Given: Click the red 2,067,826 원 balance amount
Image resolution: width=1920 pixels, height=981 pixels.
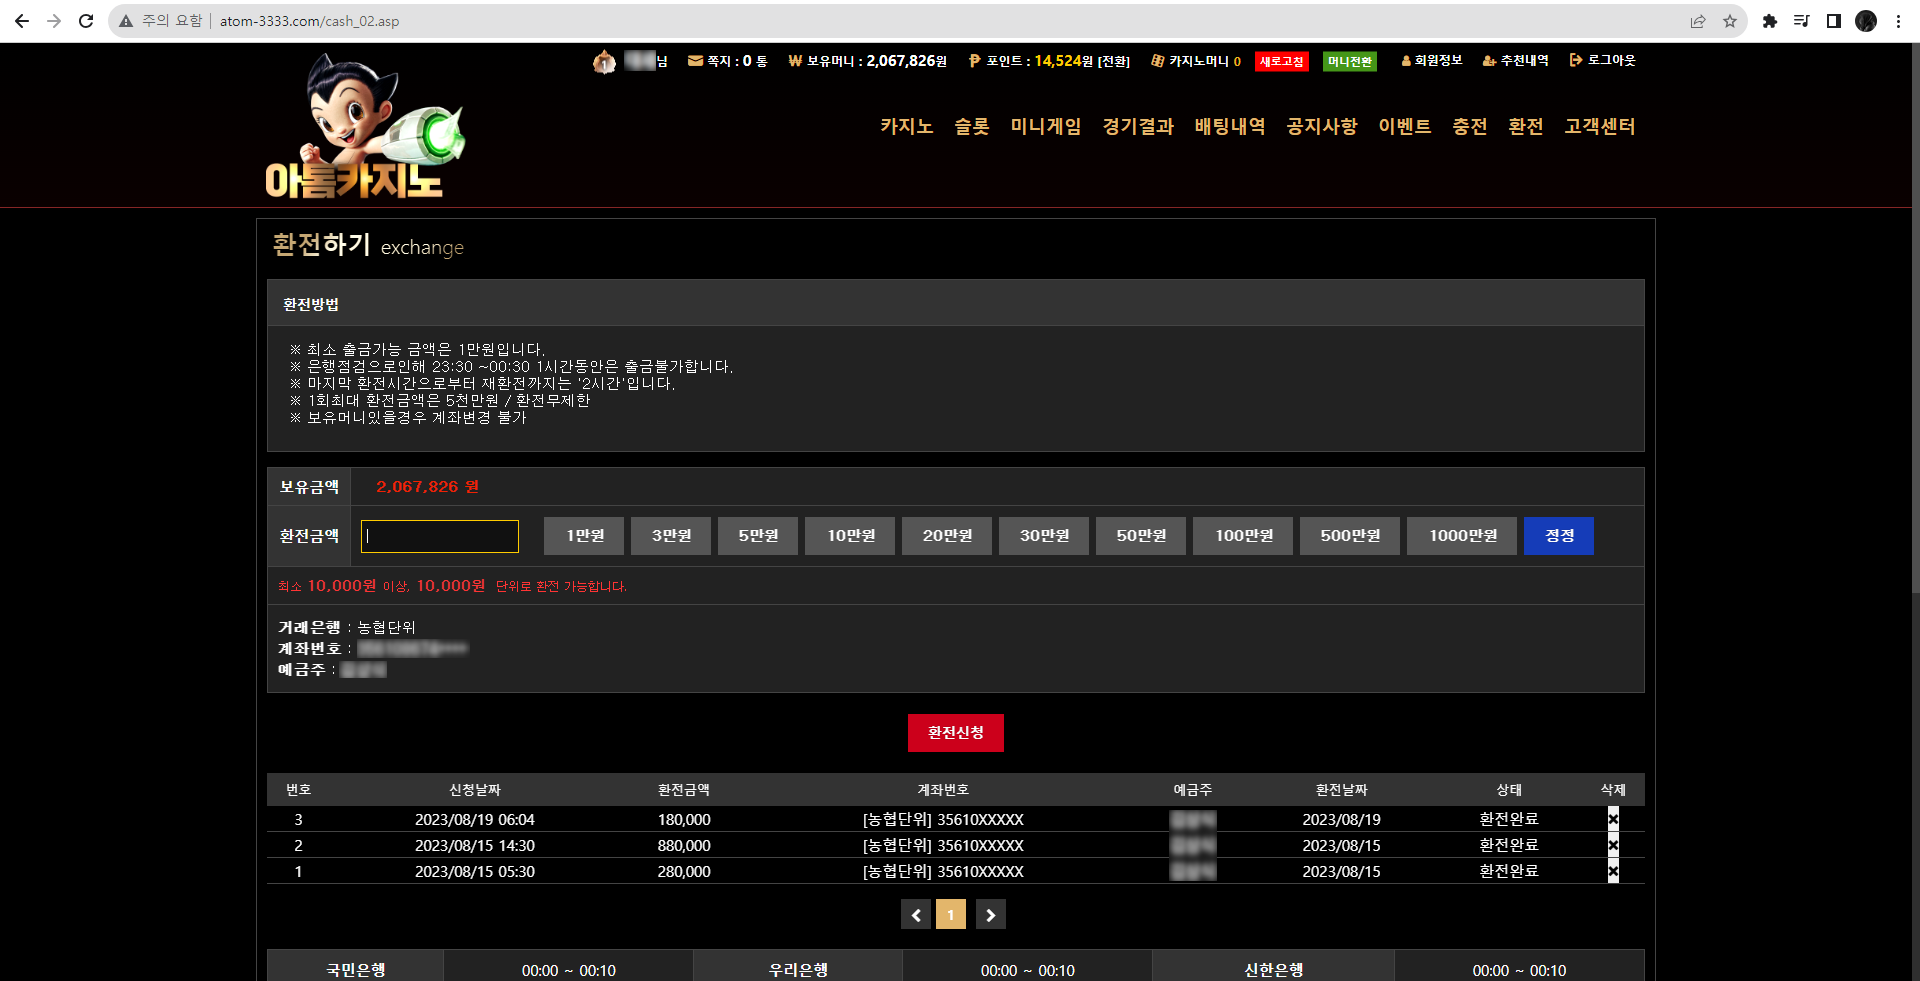Looking at the screenshot, I should pos(428,487).
